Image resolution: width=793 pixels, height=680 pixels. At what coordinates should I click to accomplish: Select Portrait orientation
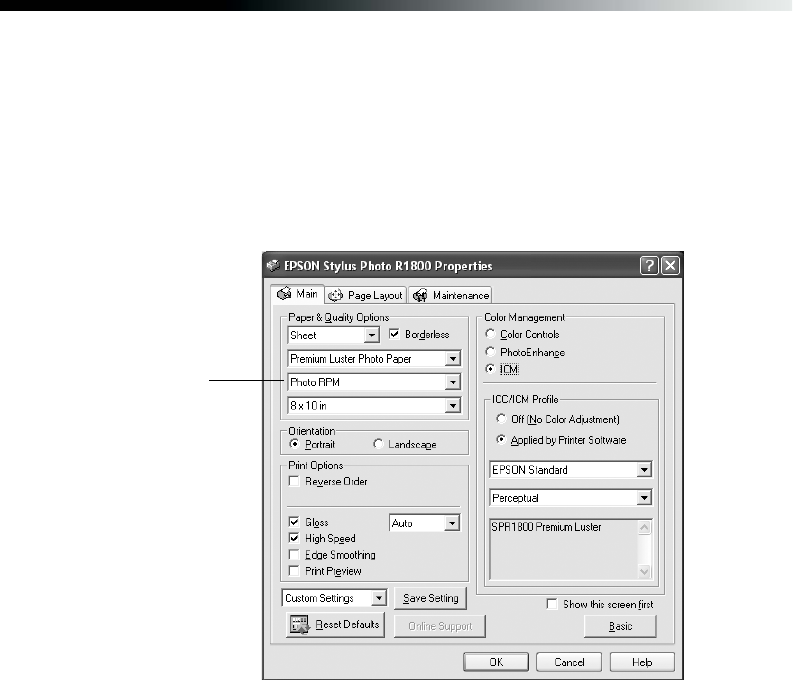click(294, 444)
